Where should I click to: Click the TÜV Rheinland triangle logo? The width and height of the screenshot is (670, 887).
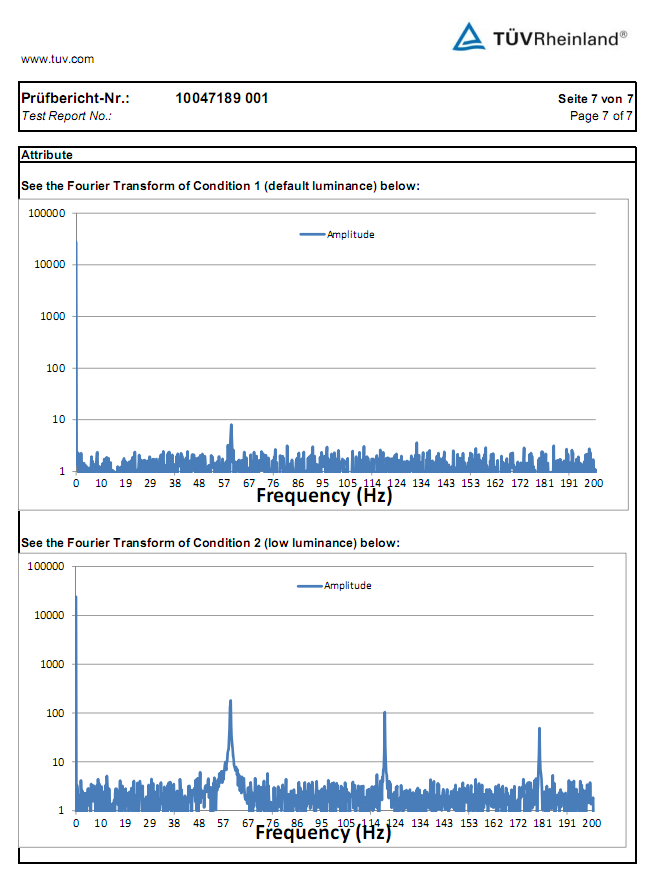(x=469, y=37)
